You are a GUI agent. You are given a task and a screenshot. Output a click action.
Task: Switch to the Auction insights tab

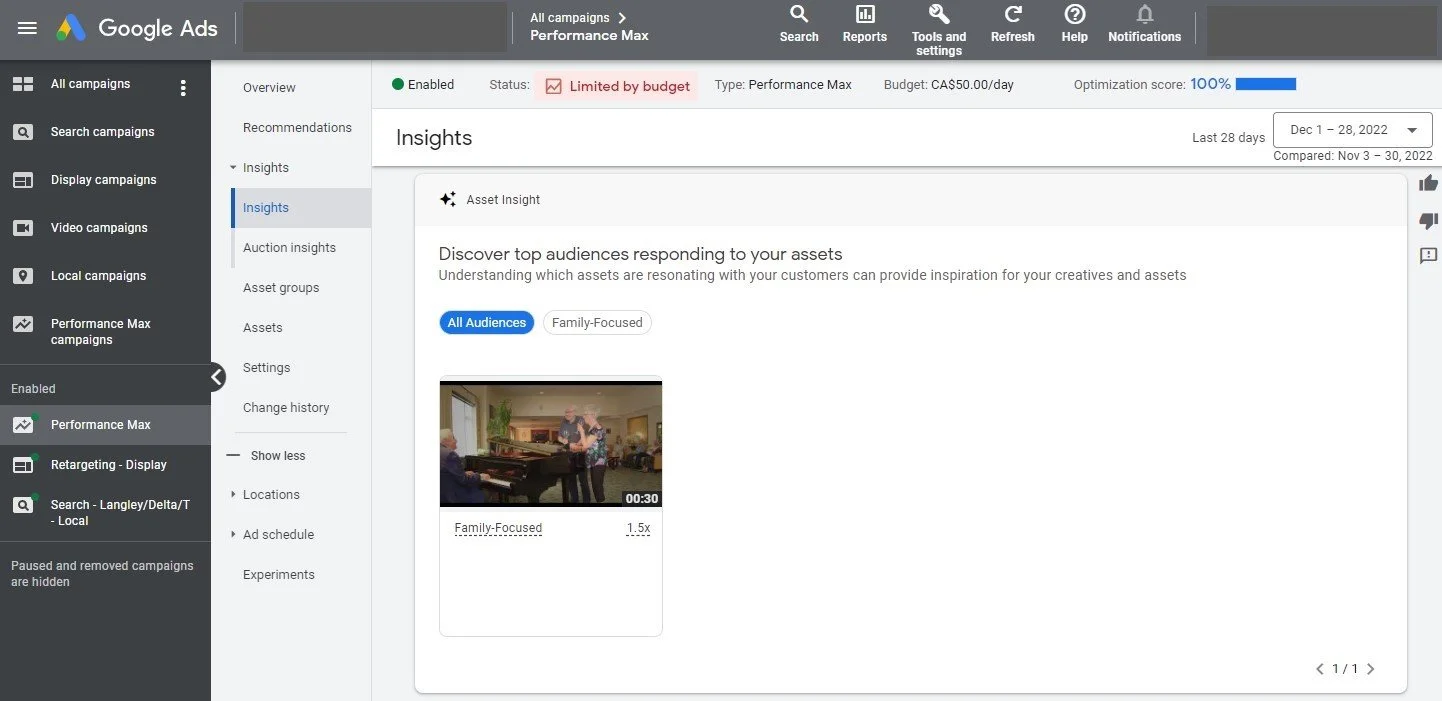point(288,247)
